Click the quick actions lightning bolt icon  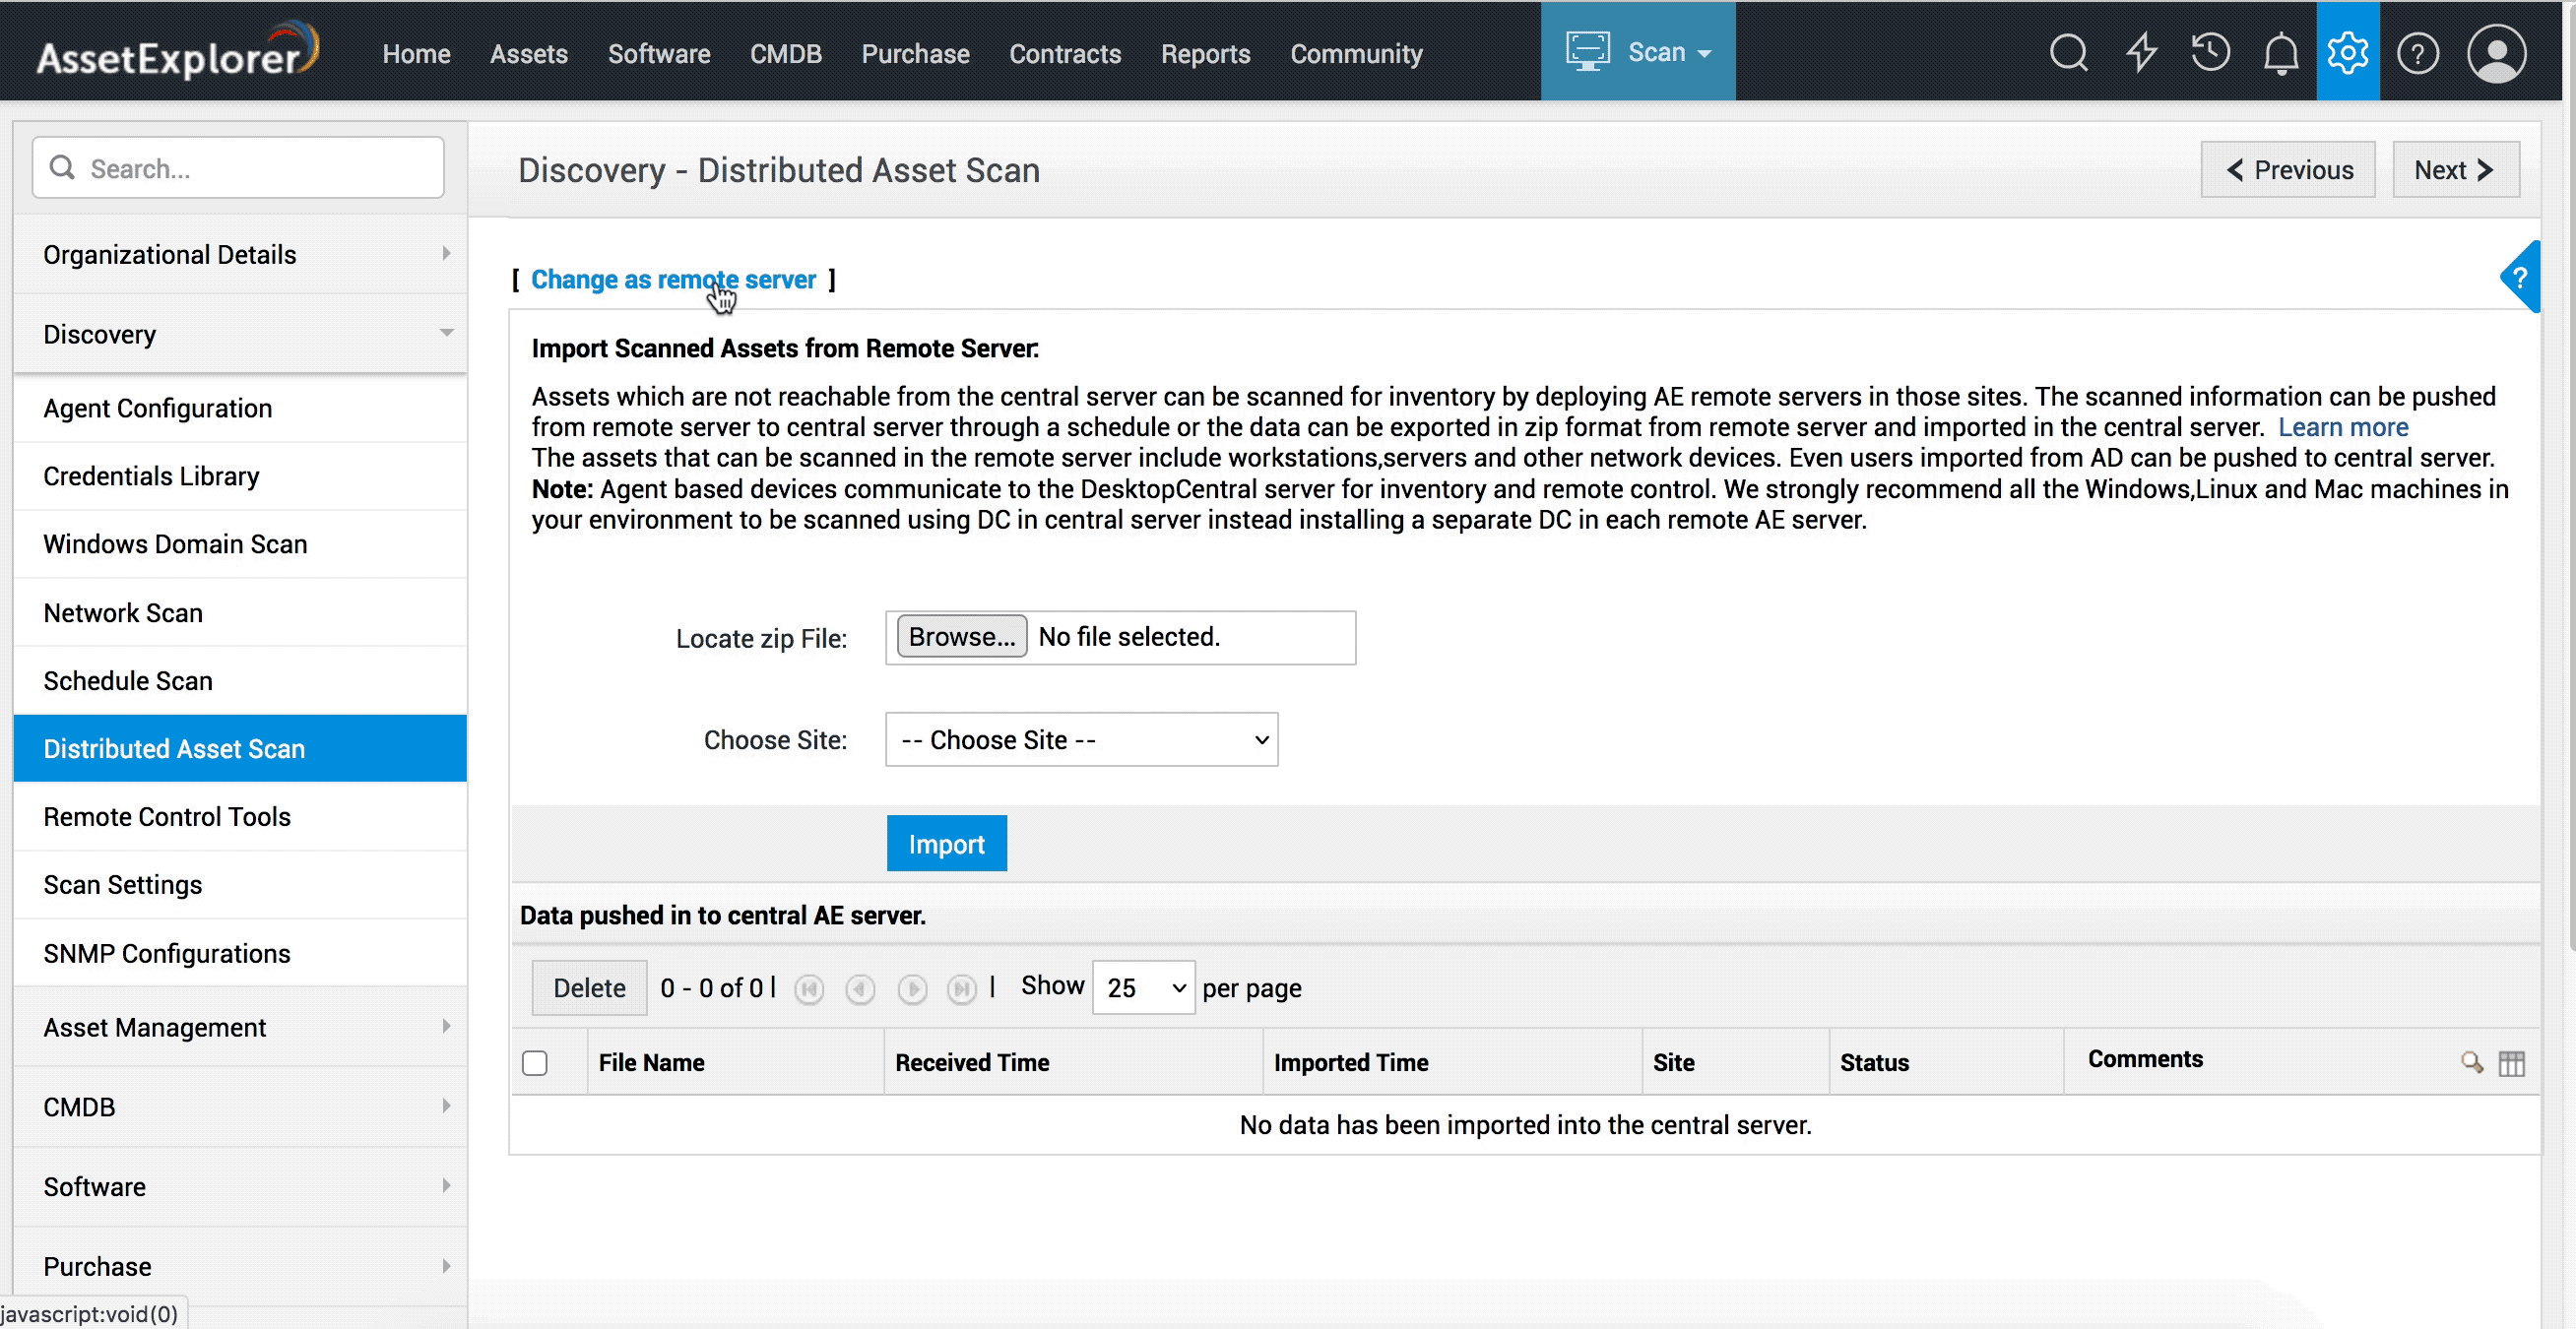(x=2140, y=53)
